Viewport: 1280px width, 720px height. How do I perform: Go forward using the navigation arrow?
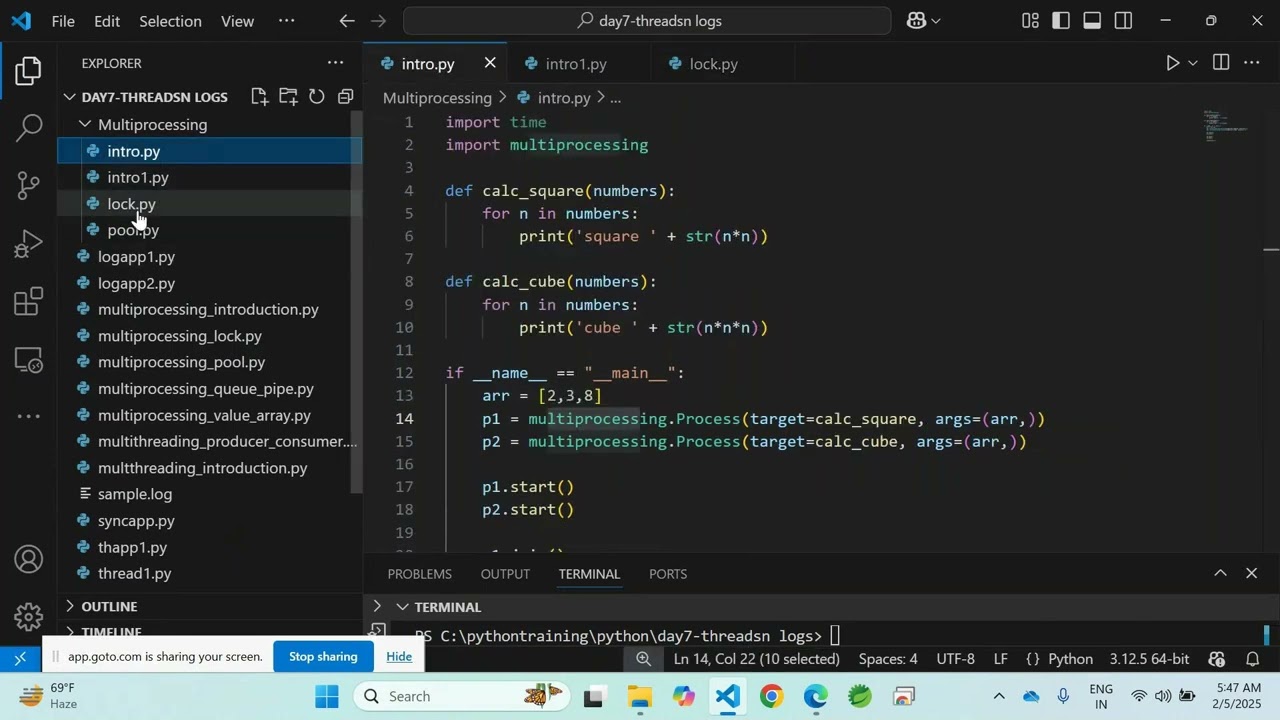click(378, 21)
